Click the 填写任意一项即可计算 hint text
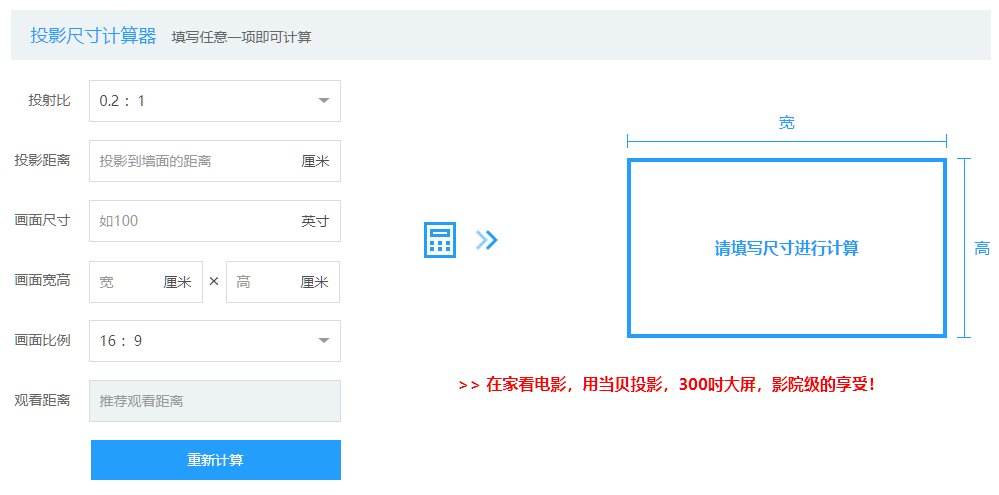The height and width of the screenshot is (495, 999). click(241, 37)
